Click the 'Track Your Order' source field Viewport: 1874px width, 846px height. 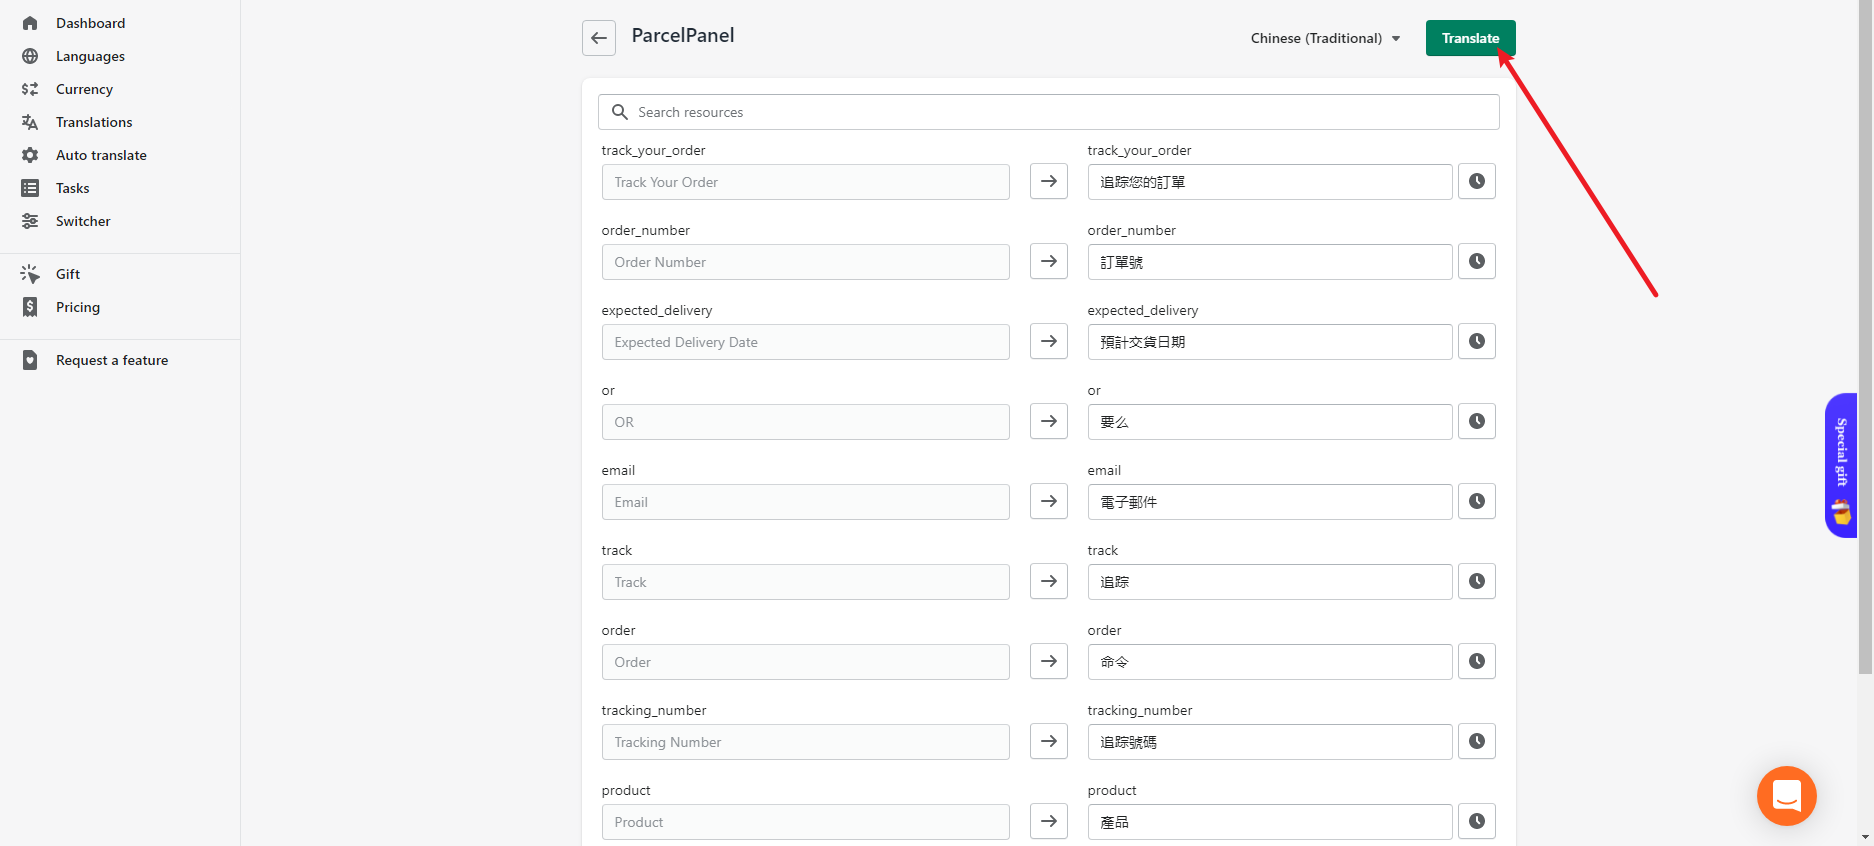tap(806, 182)
